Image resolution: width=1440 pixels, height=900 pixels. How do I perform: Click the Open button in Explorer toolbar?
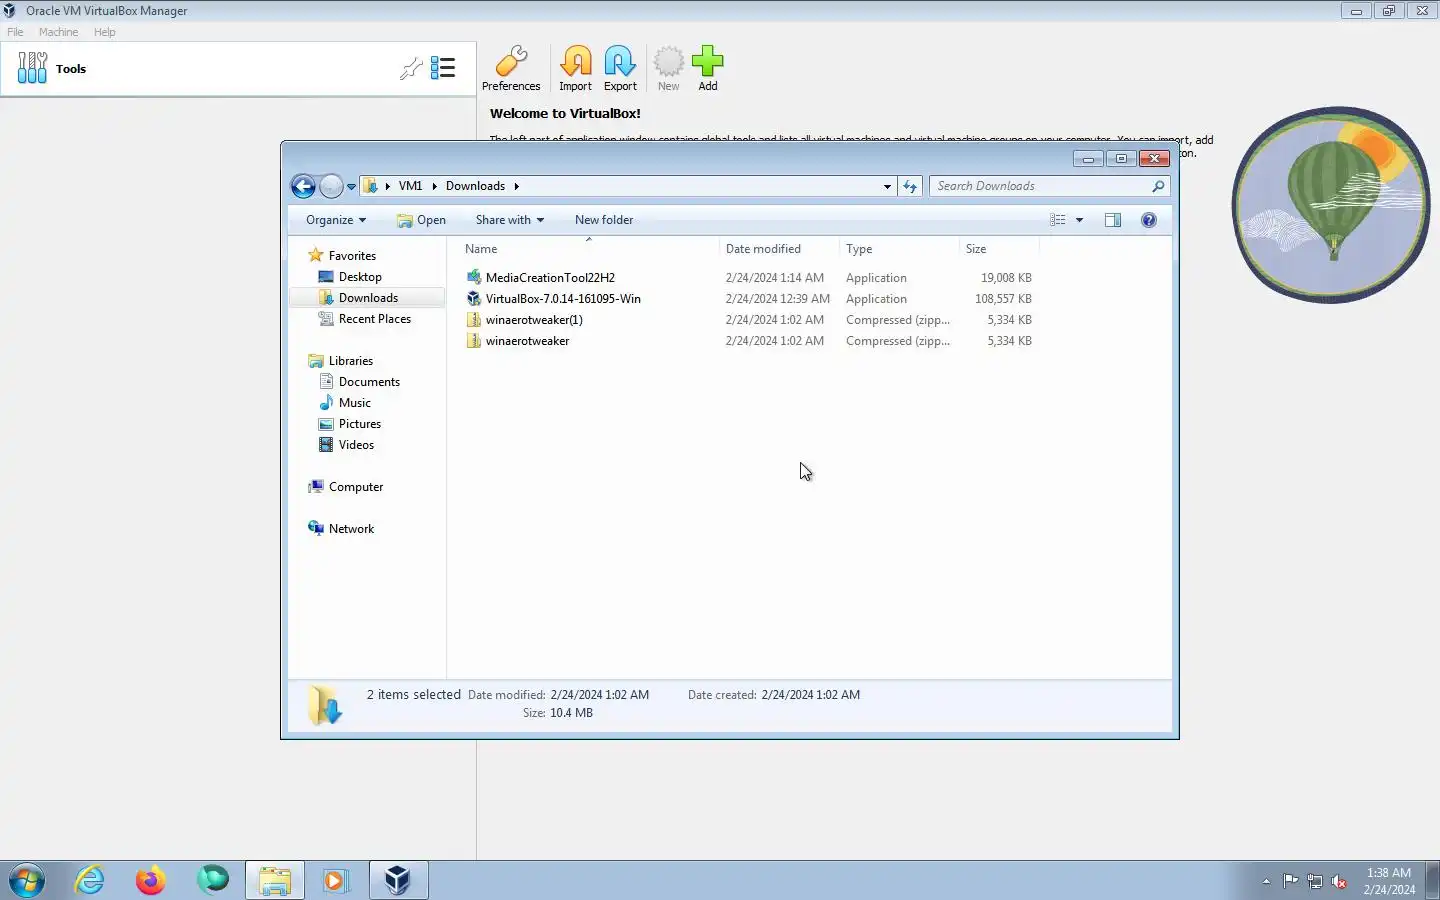[421, 220]
